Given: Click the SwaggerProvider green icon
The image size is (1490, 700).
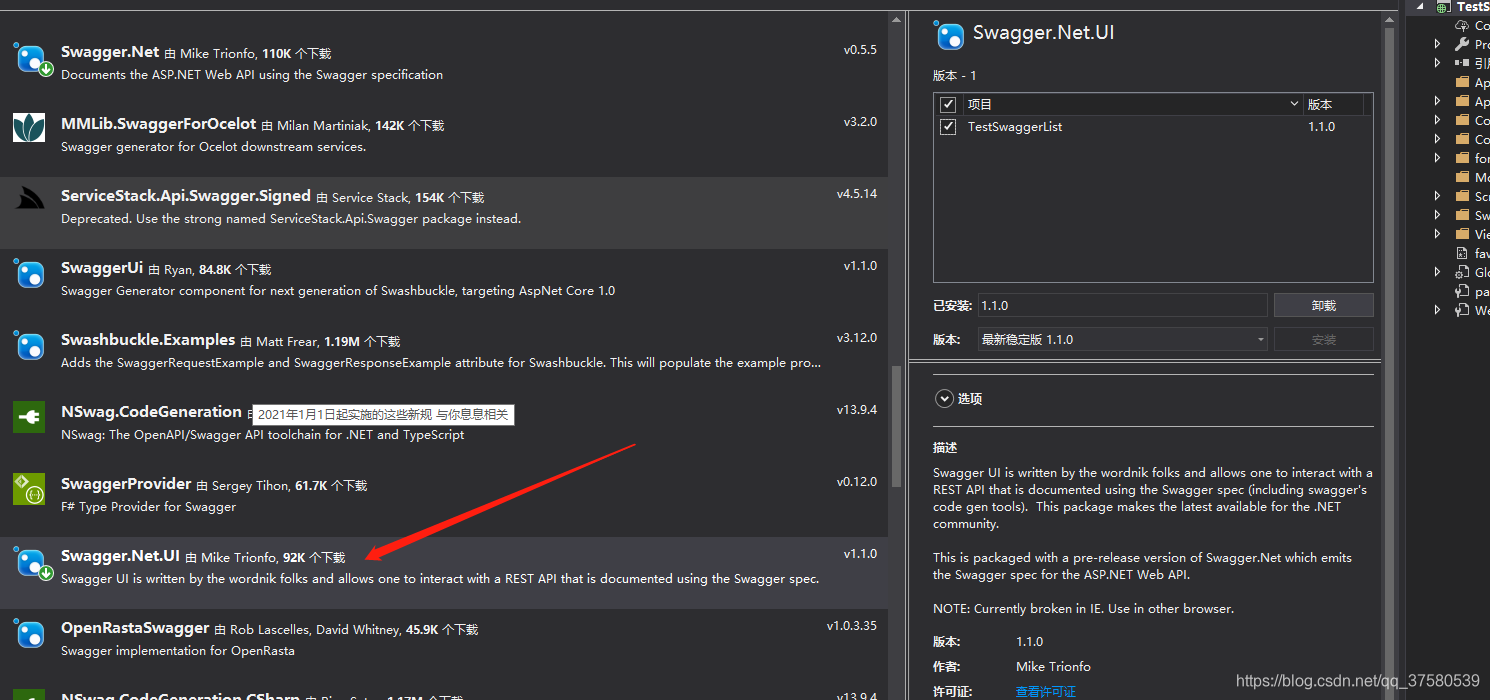Looking at the screenshot, I should click(29, 488).
